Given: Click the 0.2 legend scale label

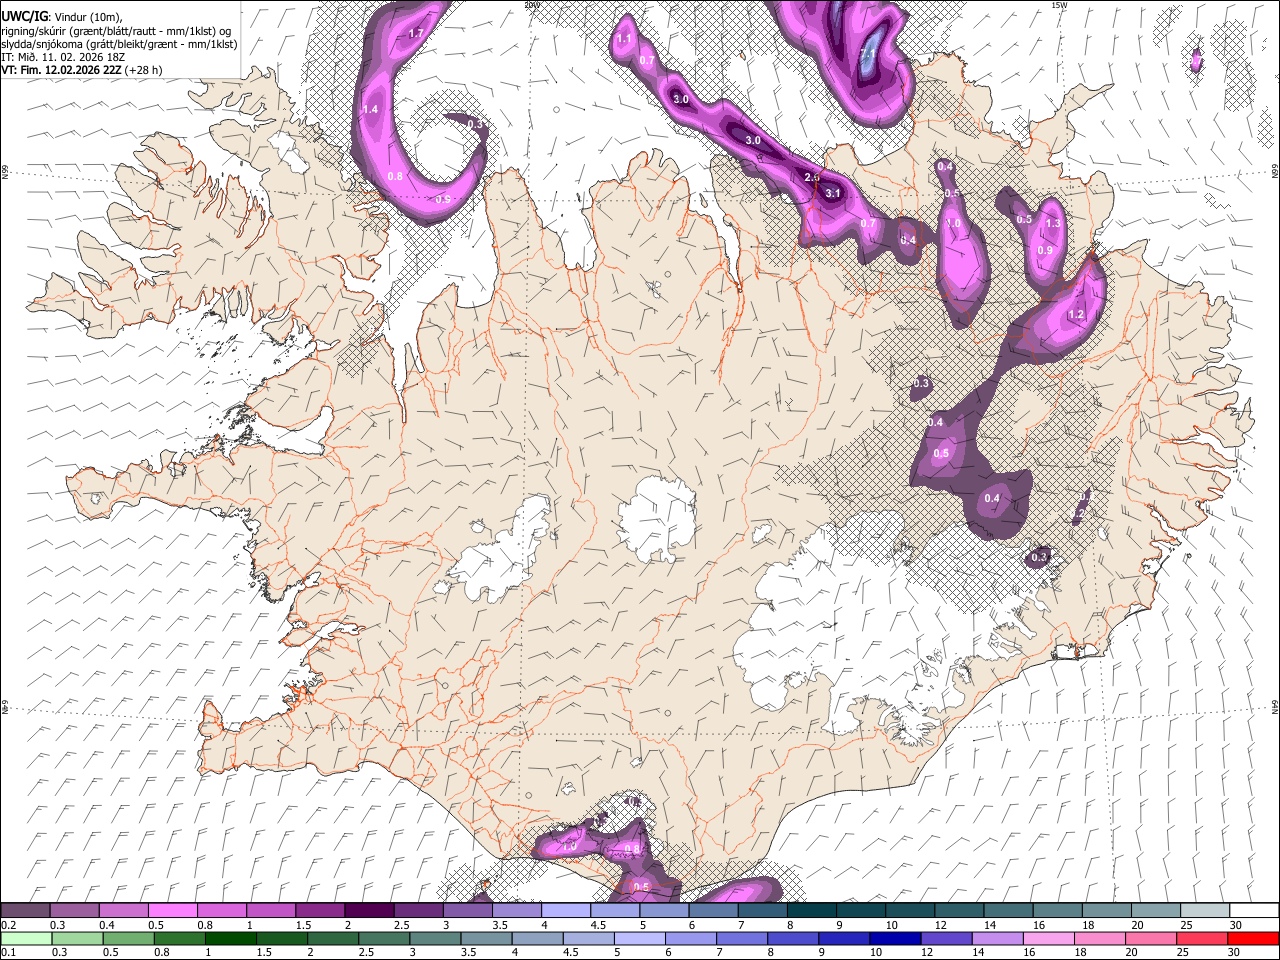Looking at the screenshot, I should pos(7,925).
